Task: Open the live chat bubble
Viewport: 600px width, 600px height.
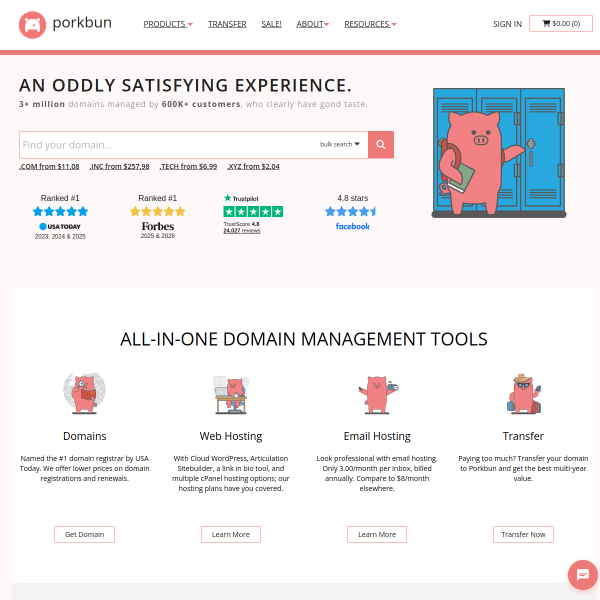Action: (x=582, y=574)
